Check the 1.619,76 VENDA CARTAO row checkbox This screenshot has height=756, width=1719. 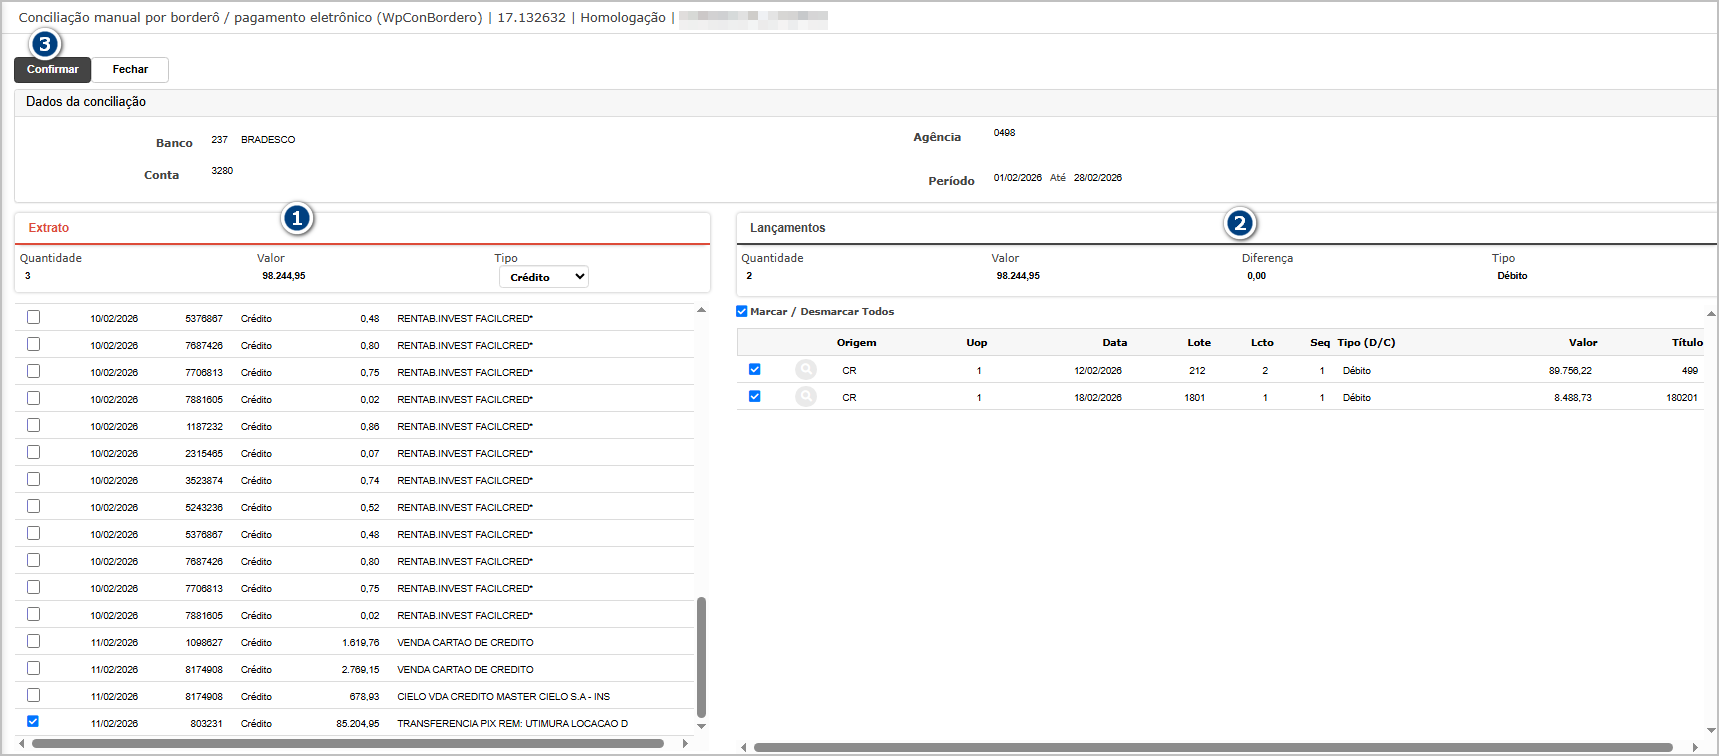click(33, 641)
